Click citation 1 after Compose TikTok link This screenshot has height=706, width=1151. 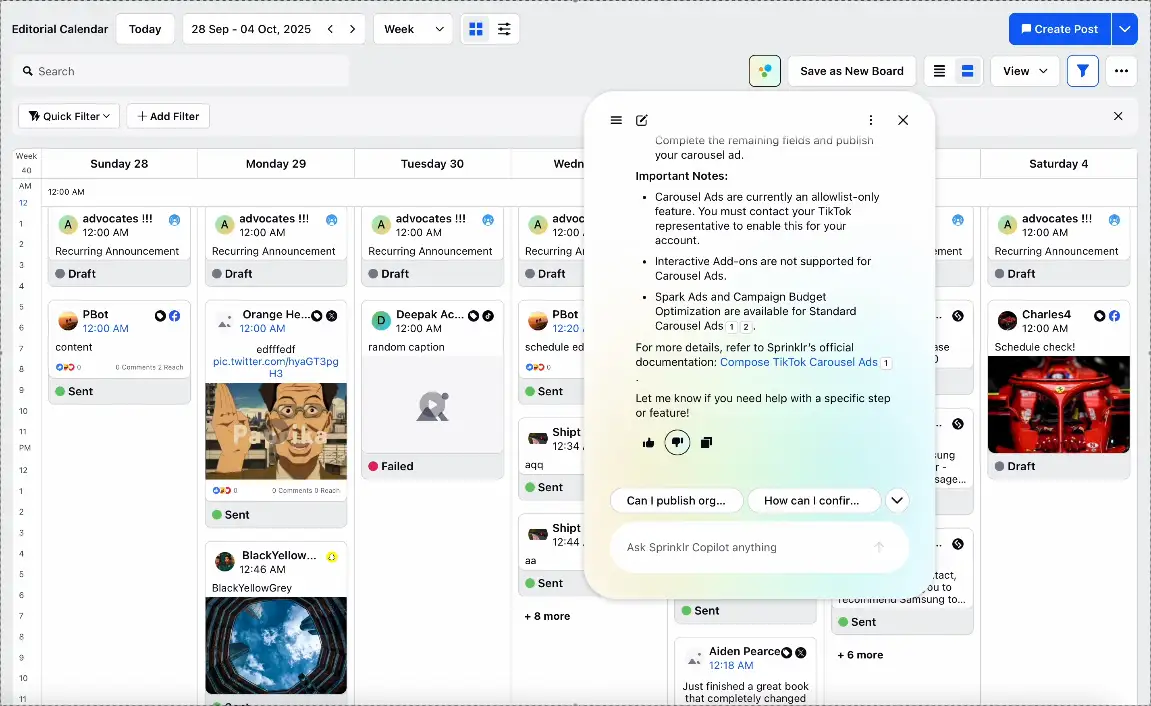tap(886, 363)
